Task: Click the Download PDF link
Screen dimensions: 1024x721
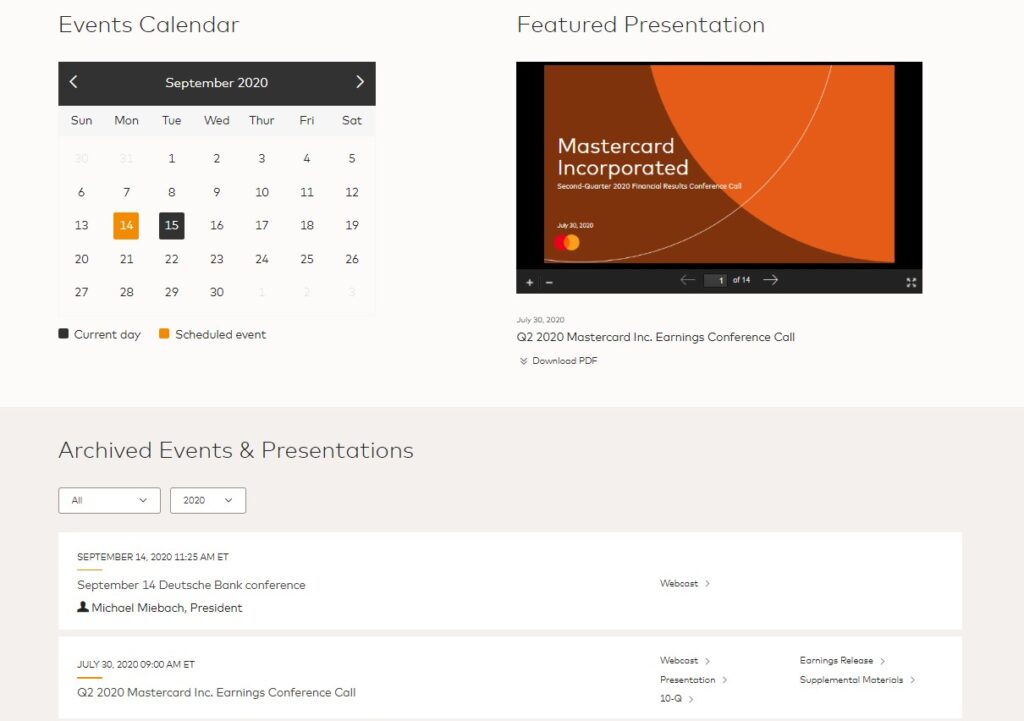Action: point(564,361)
